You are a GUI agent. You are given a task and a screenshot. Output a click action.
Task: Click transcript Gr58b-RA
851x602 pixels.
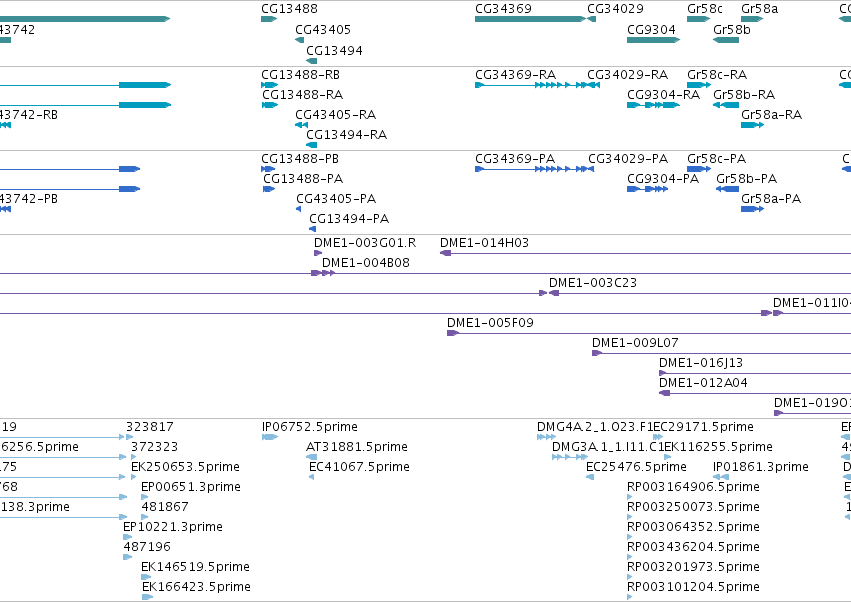click(x=744, y=95)
